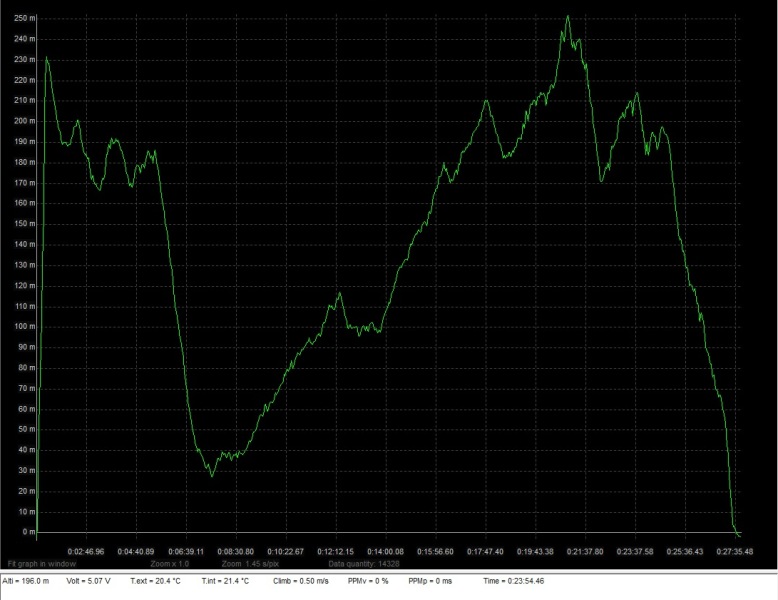Select the 100 m altitude axis label
This screenshot has width=778, height=600.
[x=22, y=327]
